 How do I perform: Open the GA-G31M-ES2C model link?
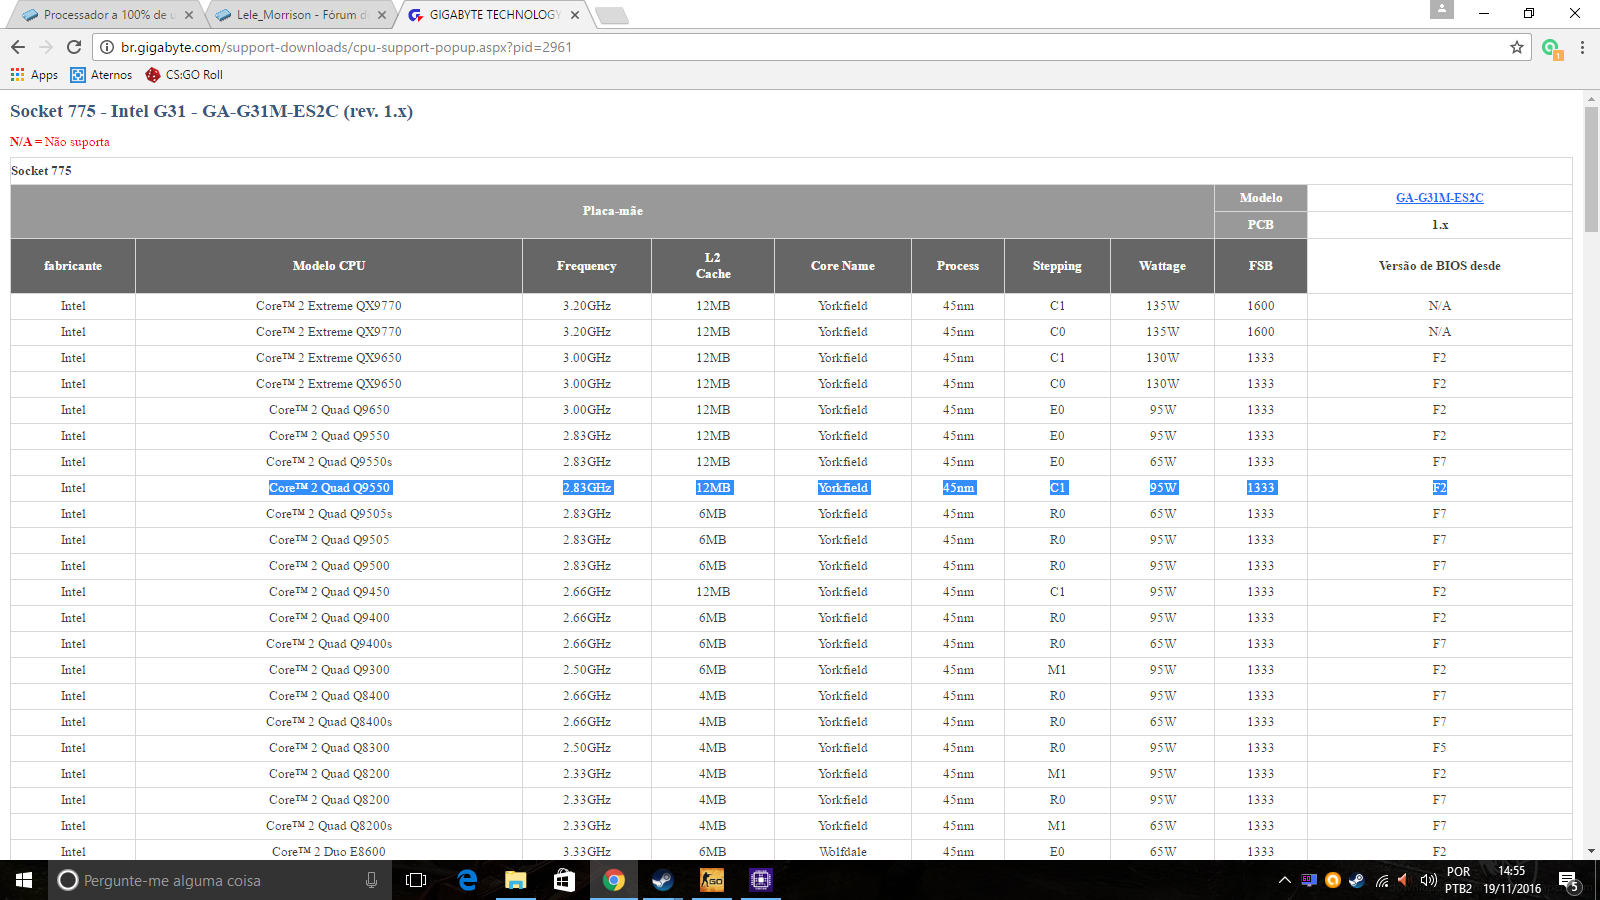[x=1439, y=198]
